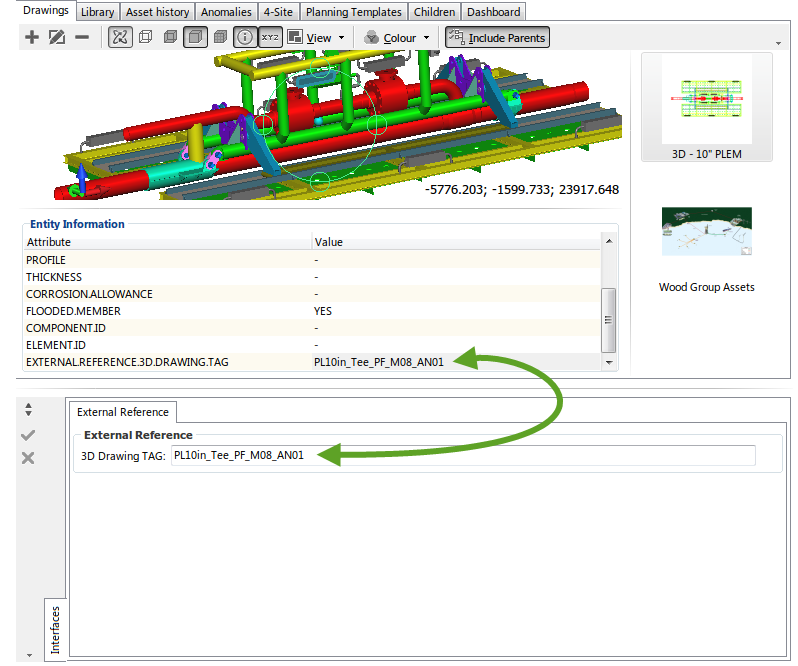The height and width of the screenshot is (666, 798).
Task: Click the YES value of FLOODED.MEMBER
Action: [x=323, y=311]
